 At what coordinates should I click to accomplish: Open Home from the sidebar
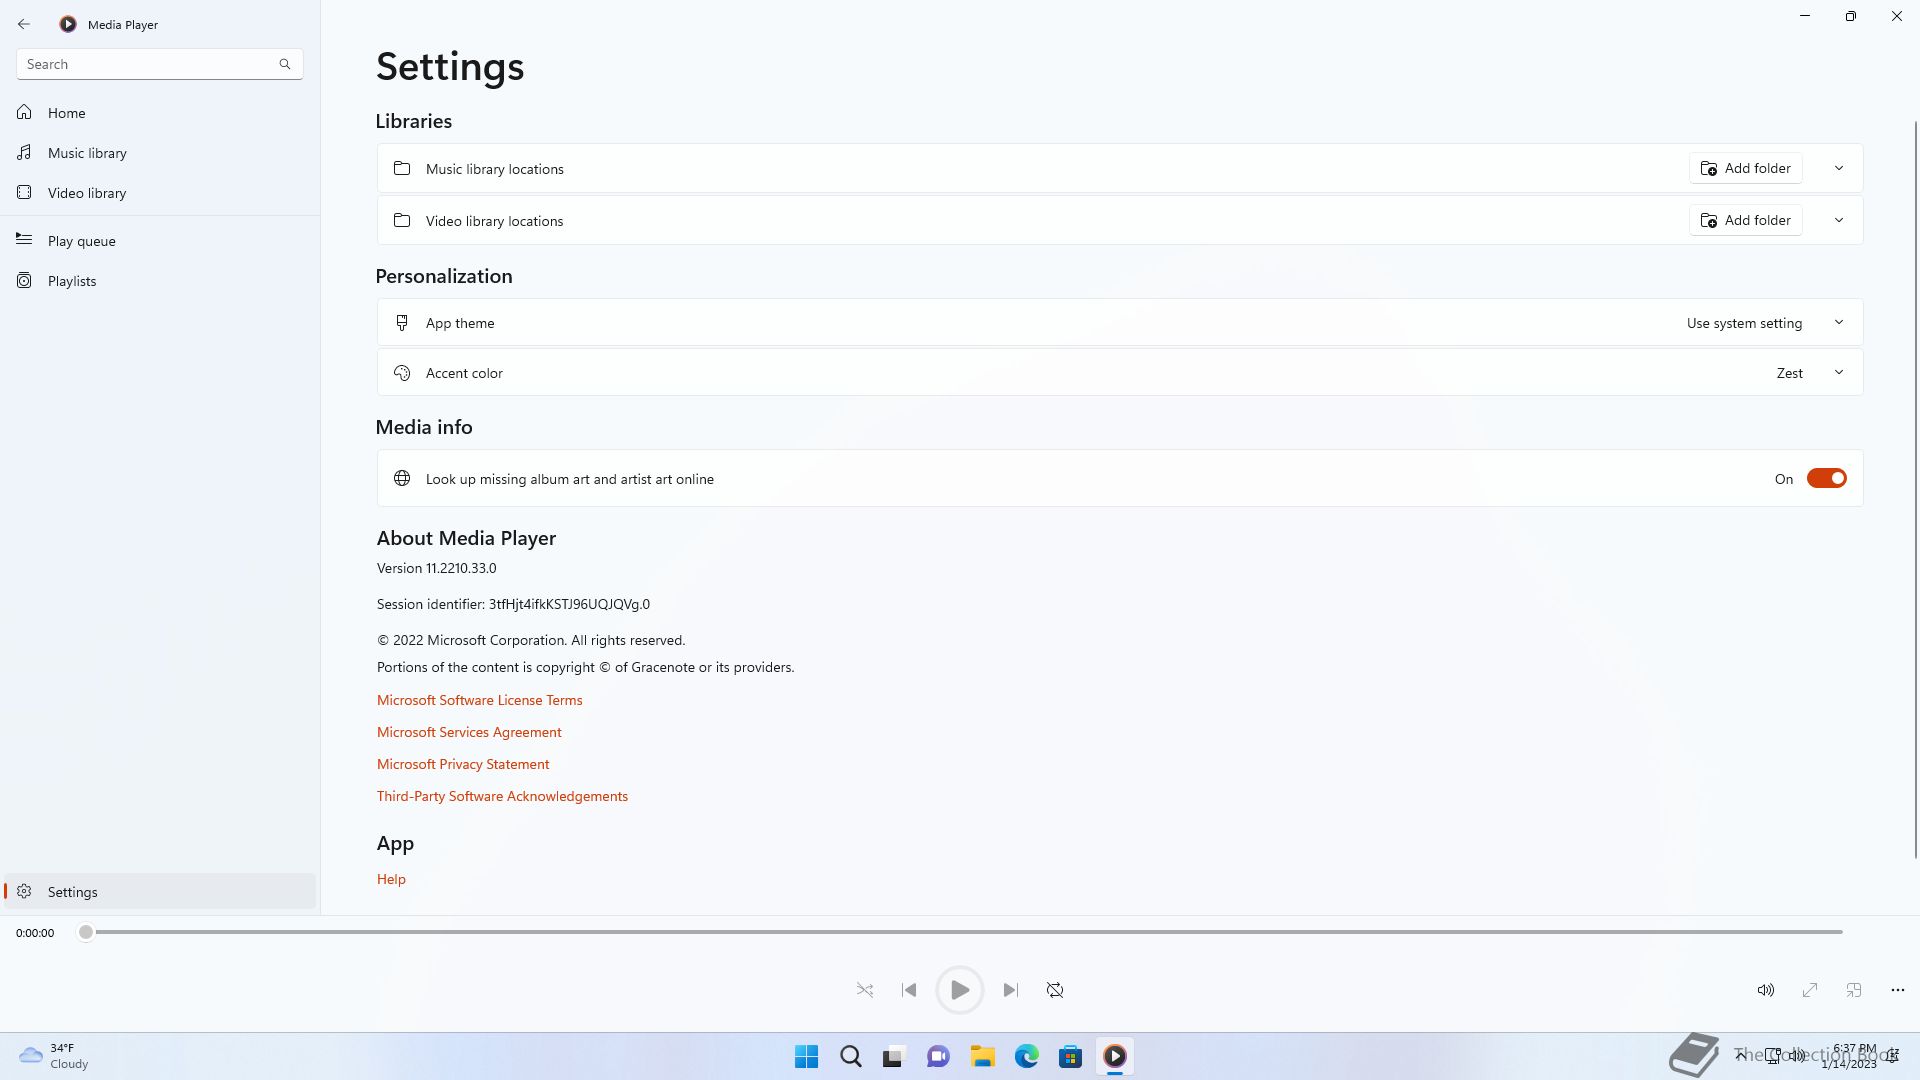pos(160,113)
